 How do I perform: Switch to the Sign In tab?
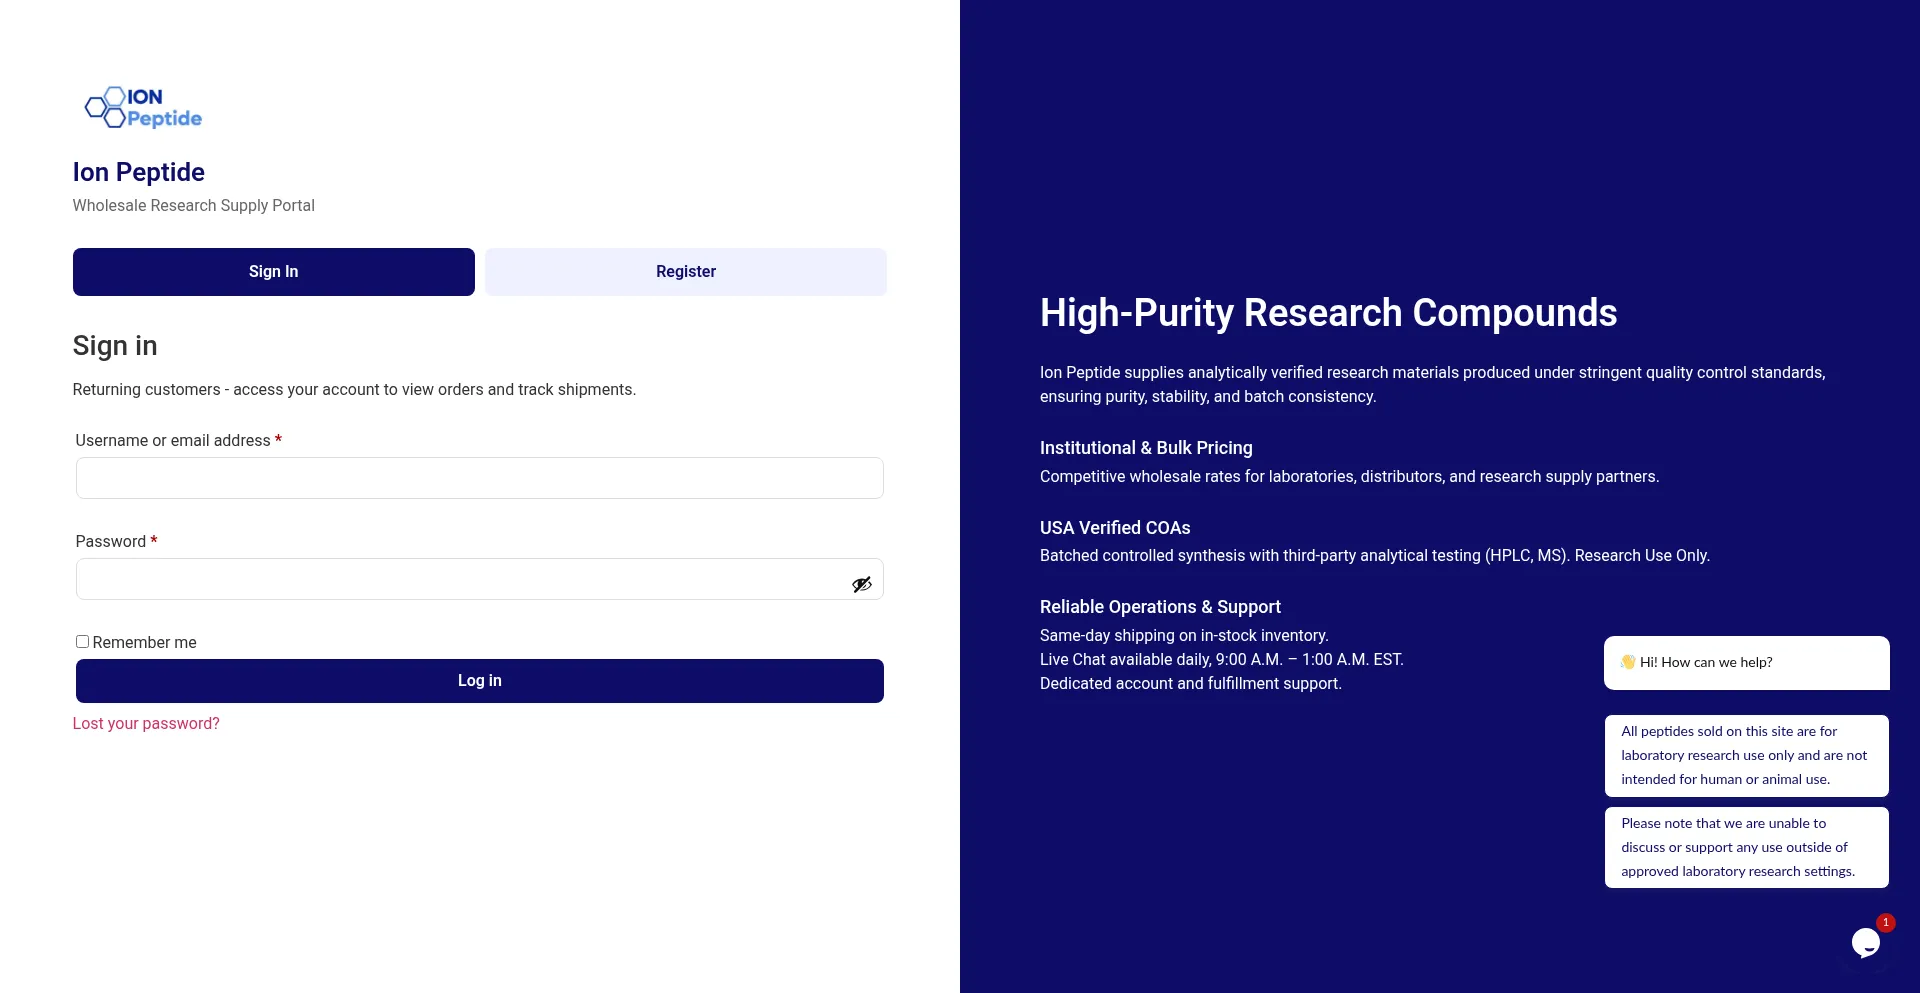(x=274, y=272)
